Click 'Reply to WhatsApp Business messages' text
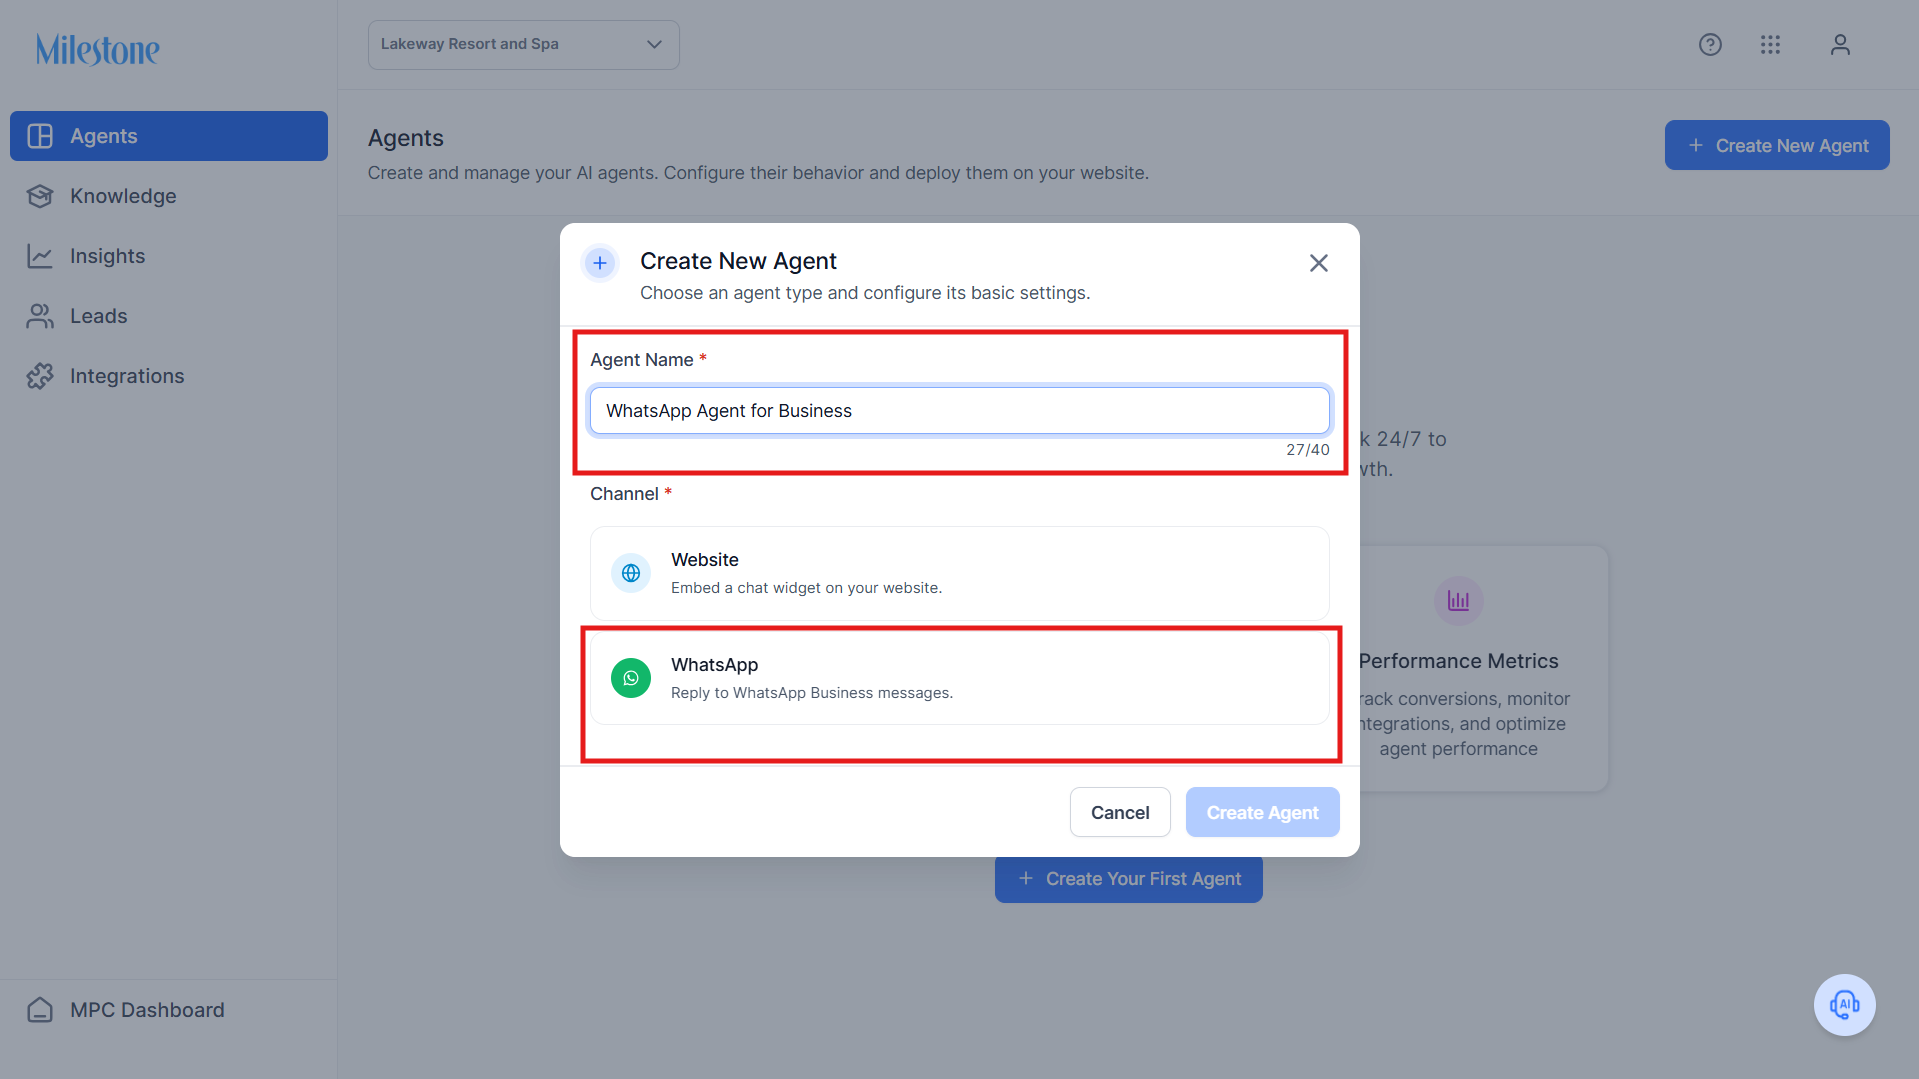The height and width of the screenshot is (1079, 1919). (812, 693)
